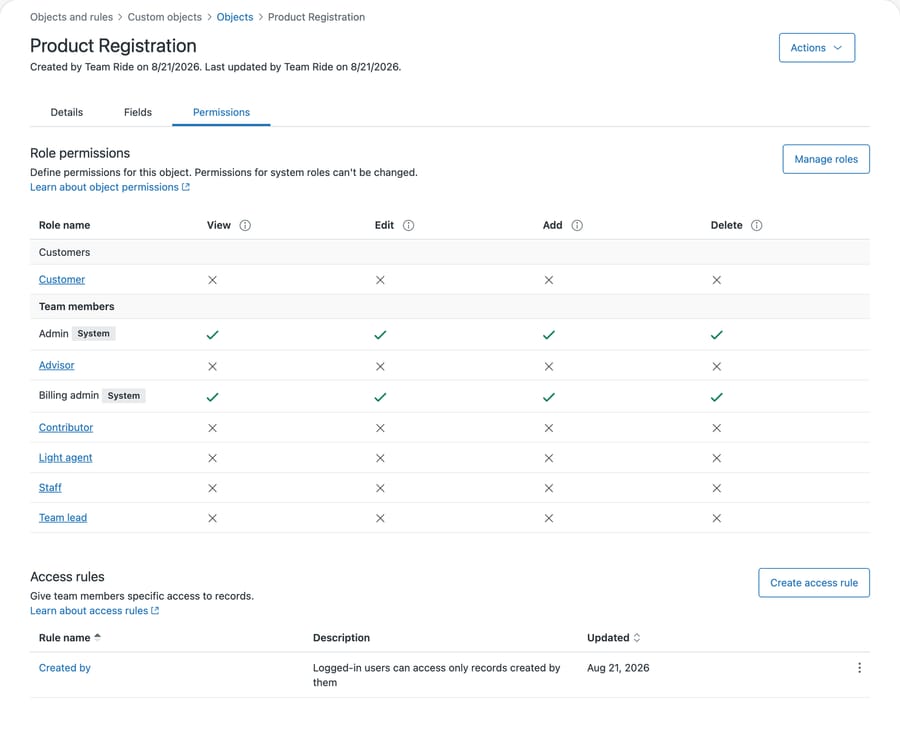Click the Team members group heading
The width and height of the screenshot is (900, 733).
[x=76, y=307]
